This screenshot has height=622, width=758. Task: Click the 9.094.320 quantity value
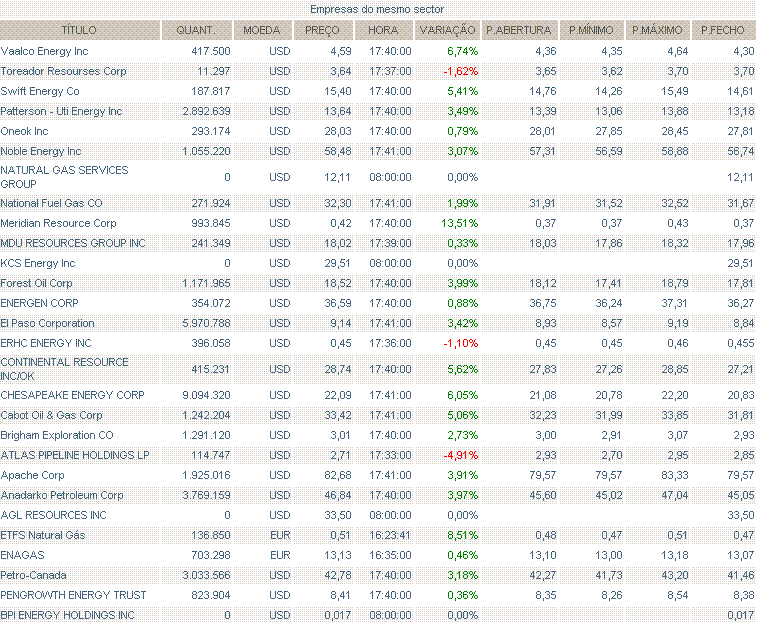point(206,395)
